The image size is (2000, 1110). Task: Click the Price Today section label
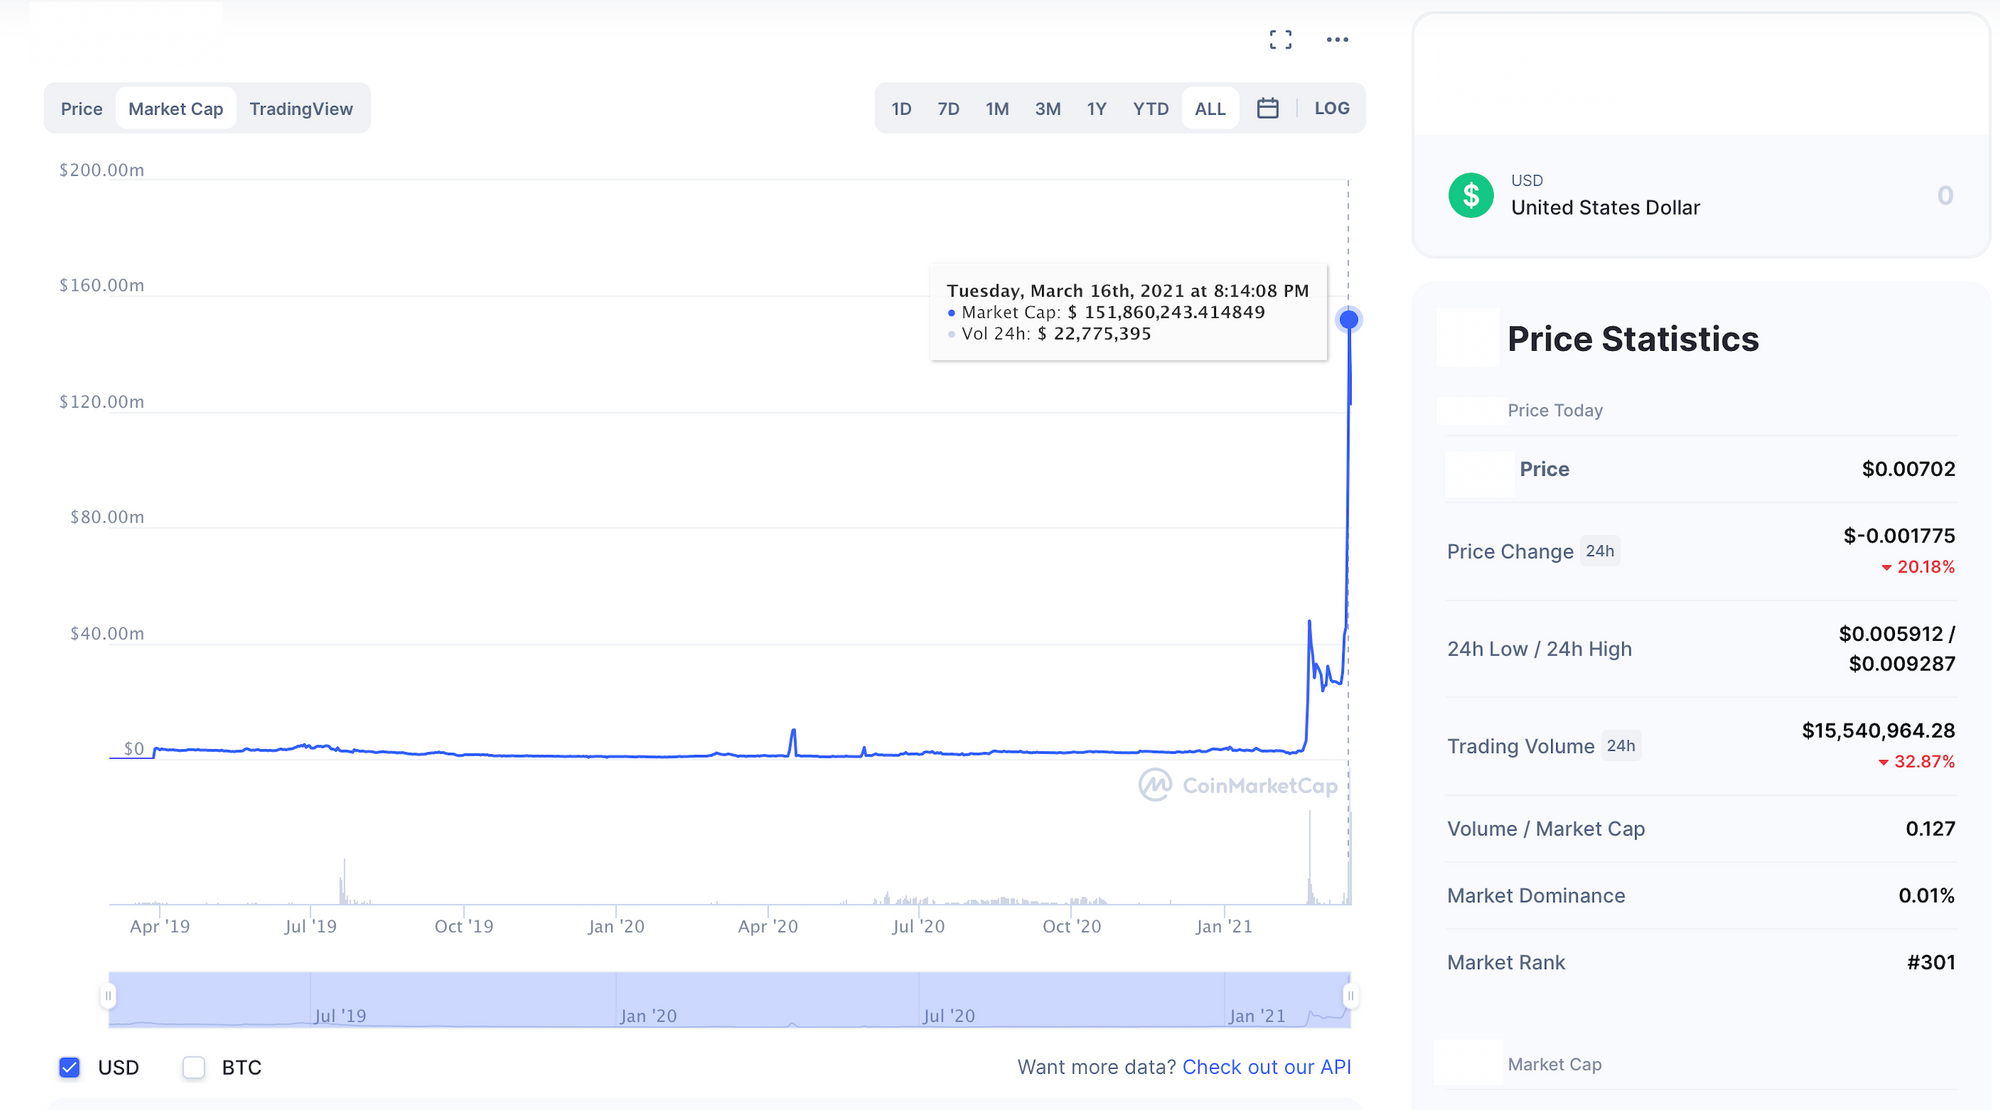(1555, 410)
